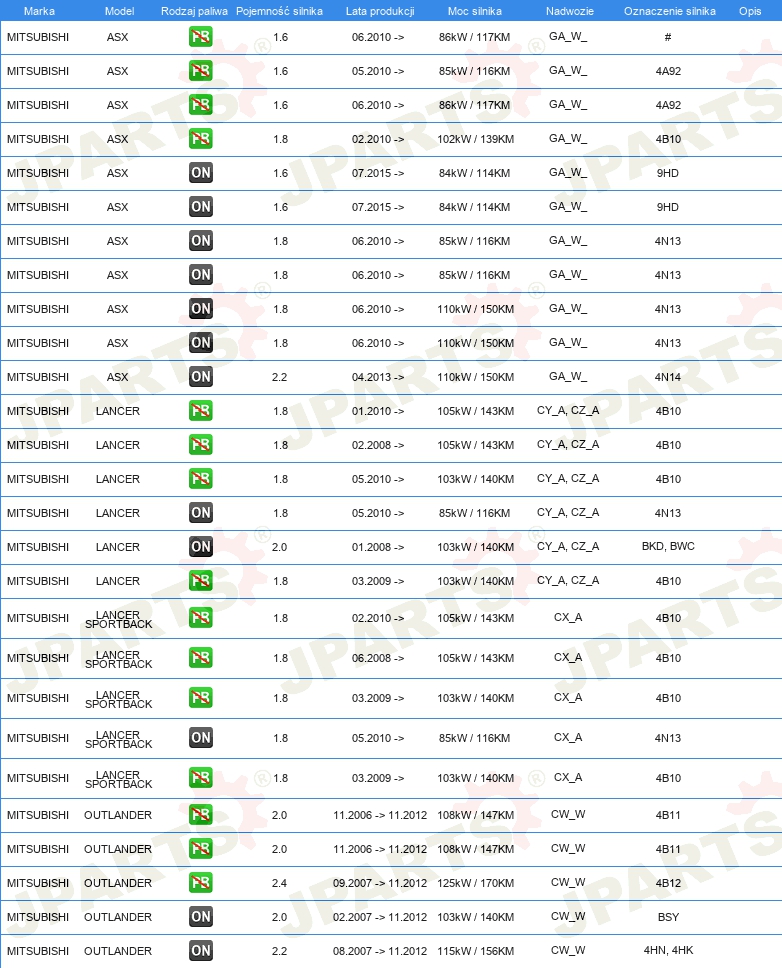This screenshot has width=782, height=968.
Task: Click the ON diesel icon in the ASX 4N14 row
Action: [201, 377]
